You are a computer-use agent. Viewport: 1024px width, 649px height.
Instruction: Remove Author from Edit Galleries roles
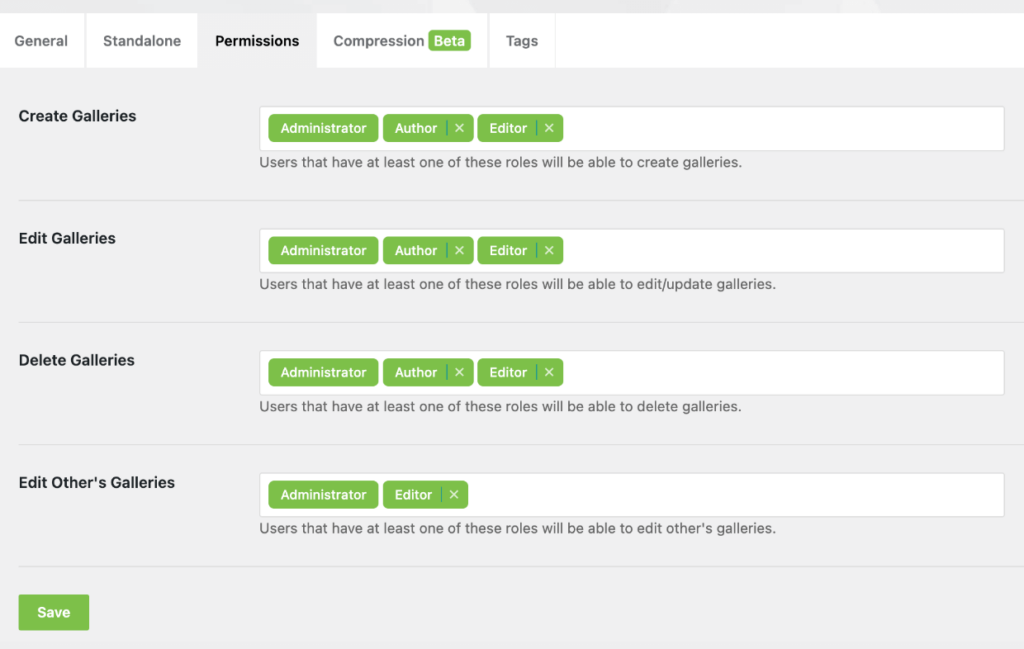(460, 250)
